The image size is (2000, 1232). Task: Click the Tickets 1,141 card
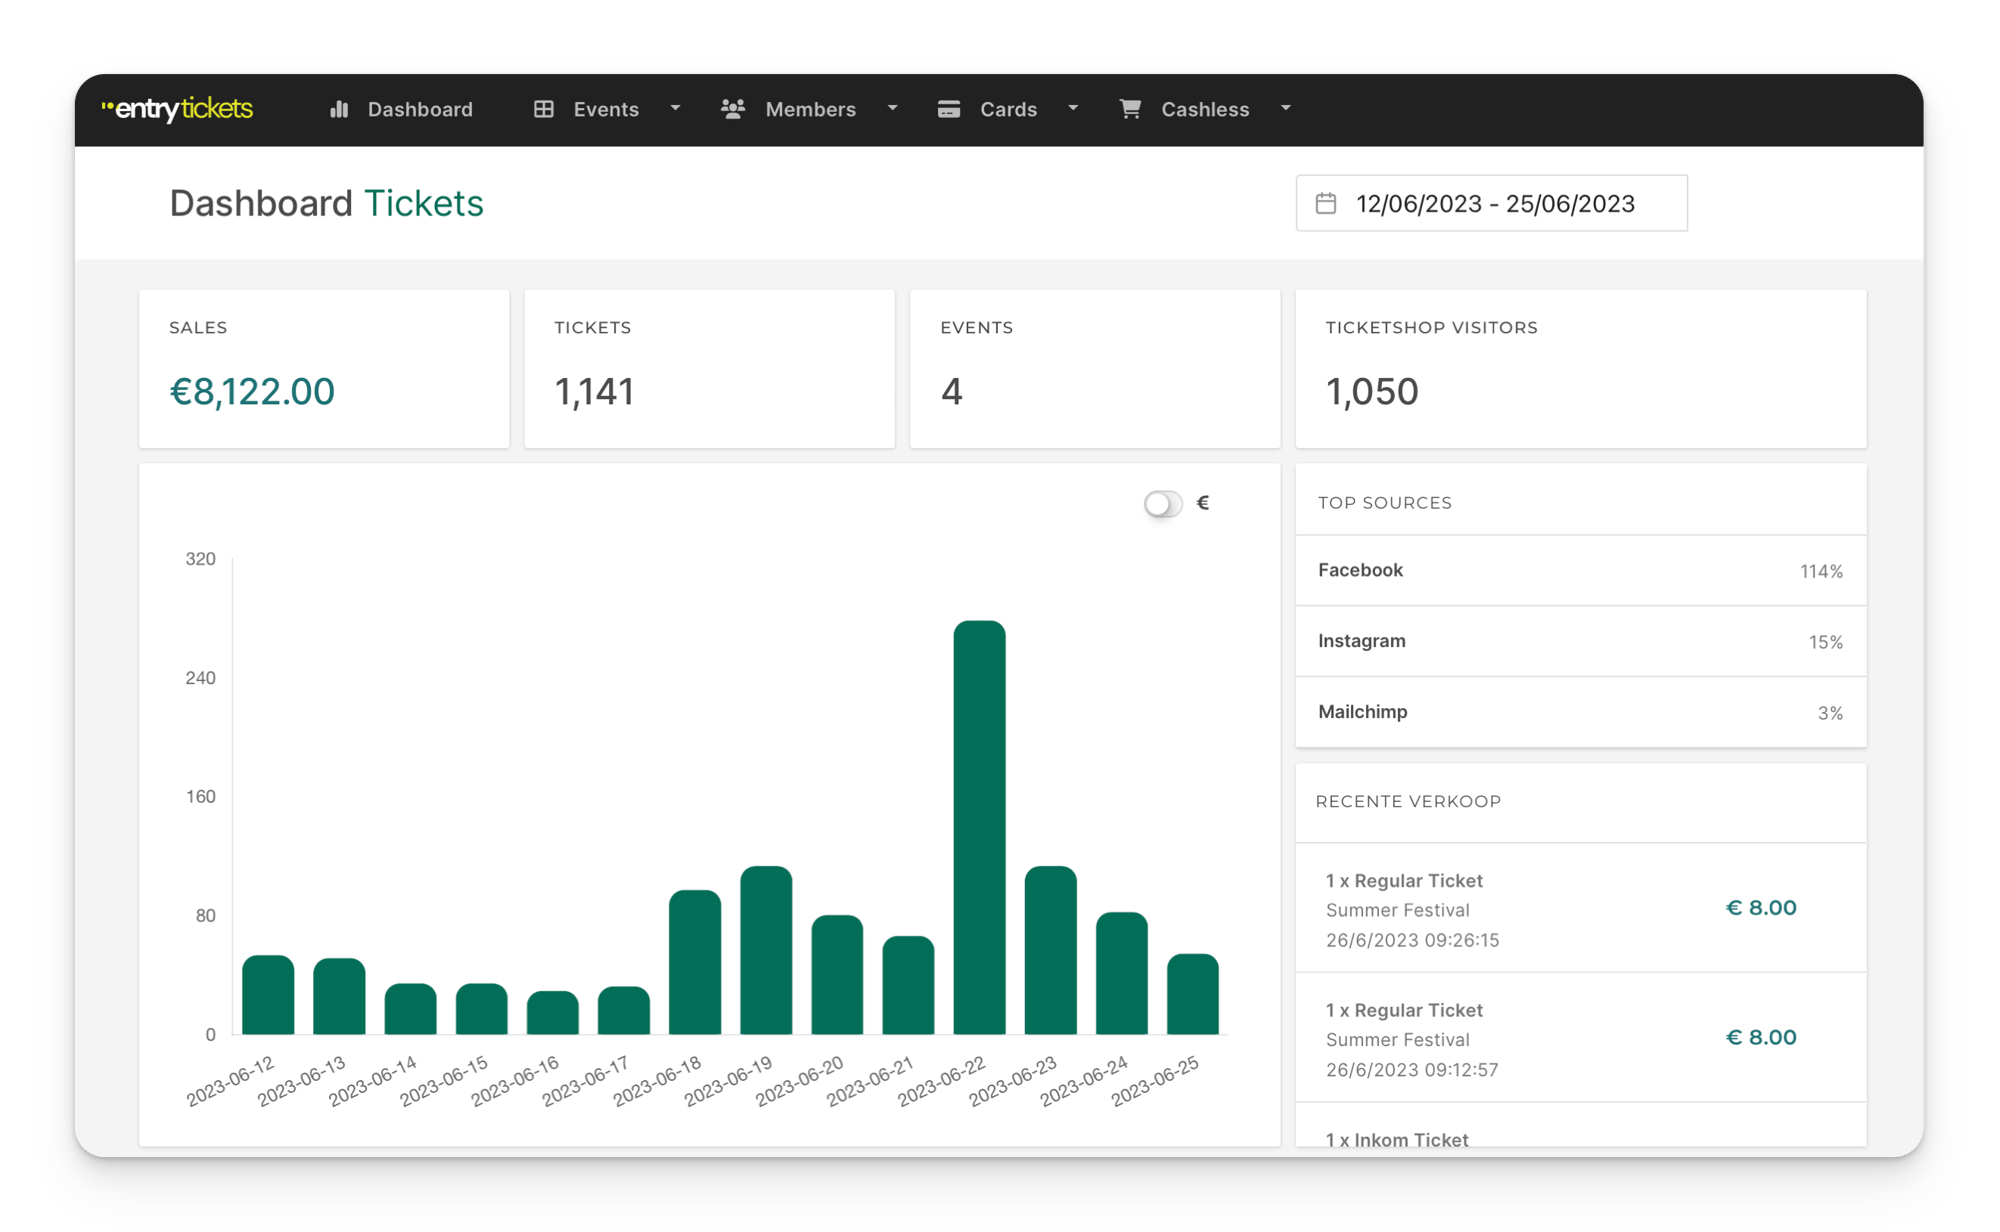tap(709, 369)
